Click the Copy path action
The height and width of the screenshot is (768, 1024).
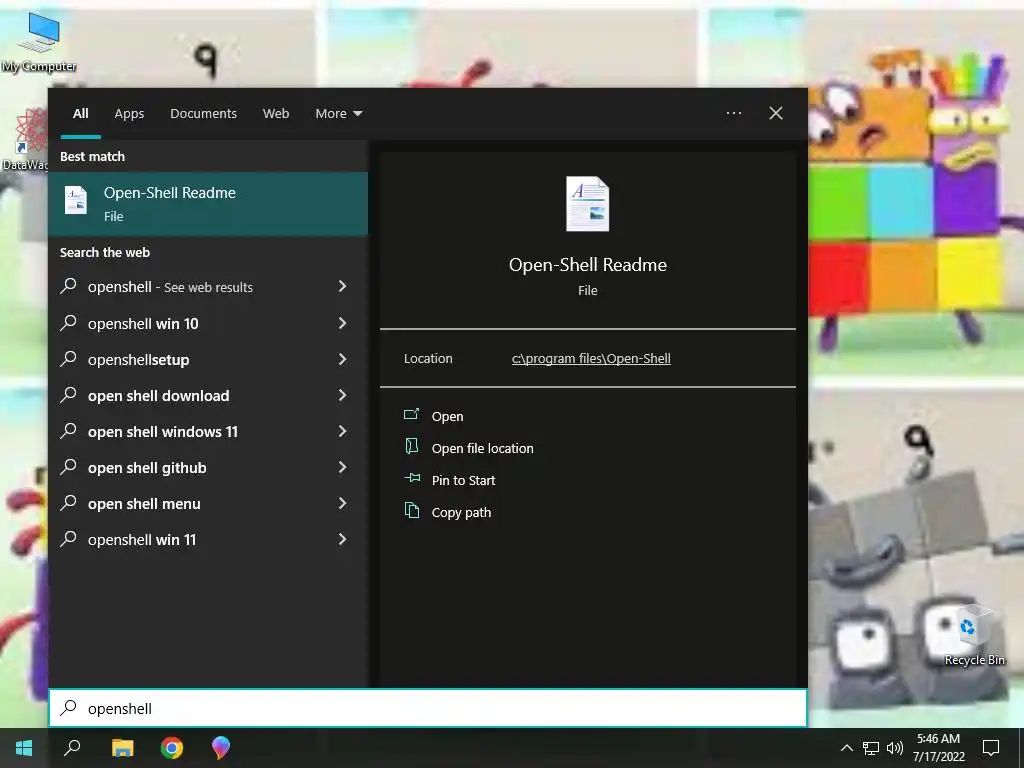(461, 512)
